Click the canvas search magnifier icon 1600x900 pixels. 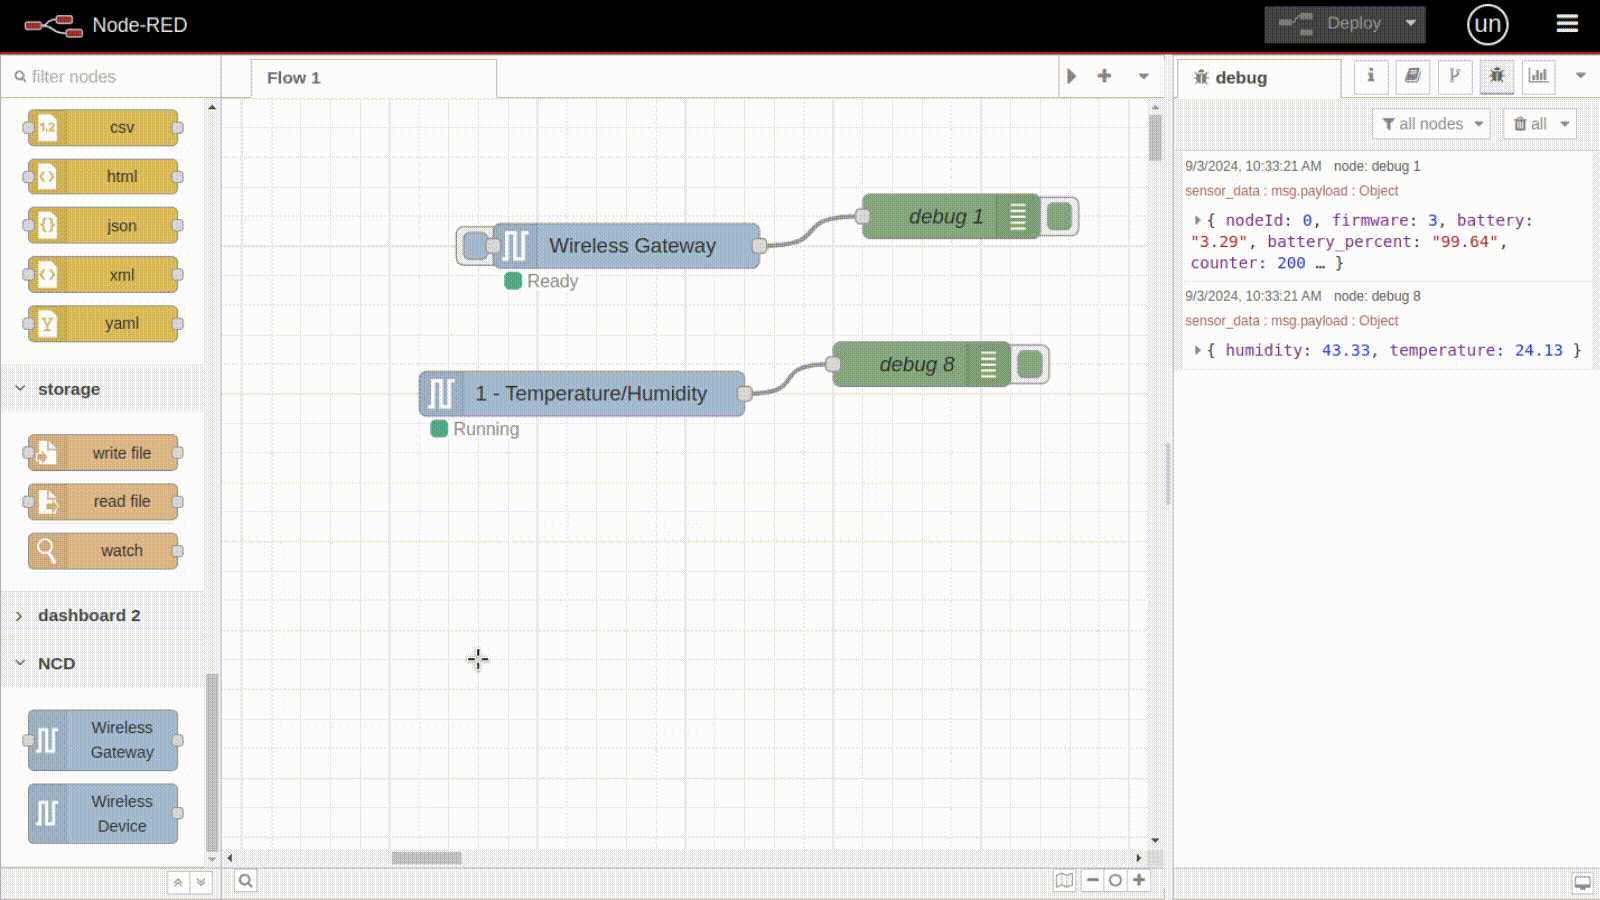pos(245,880)
